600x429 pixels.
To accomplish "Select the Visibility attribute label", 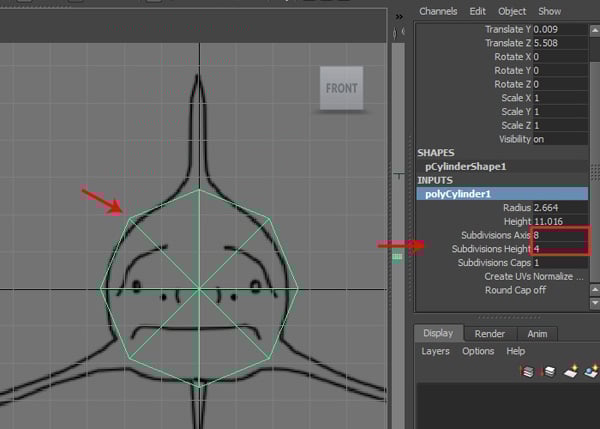I will tap(515, 139).
